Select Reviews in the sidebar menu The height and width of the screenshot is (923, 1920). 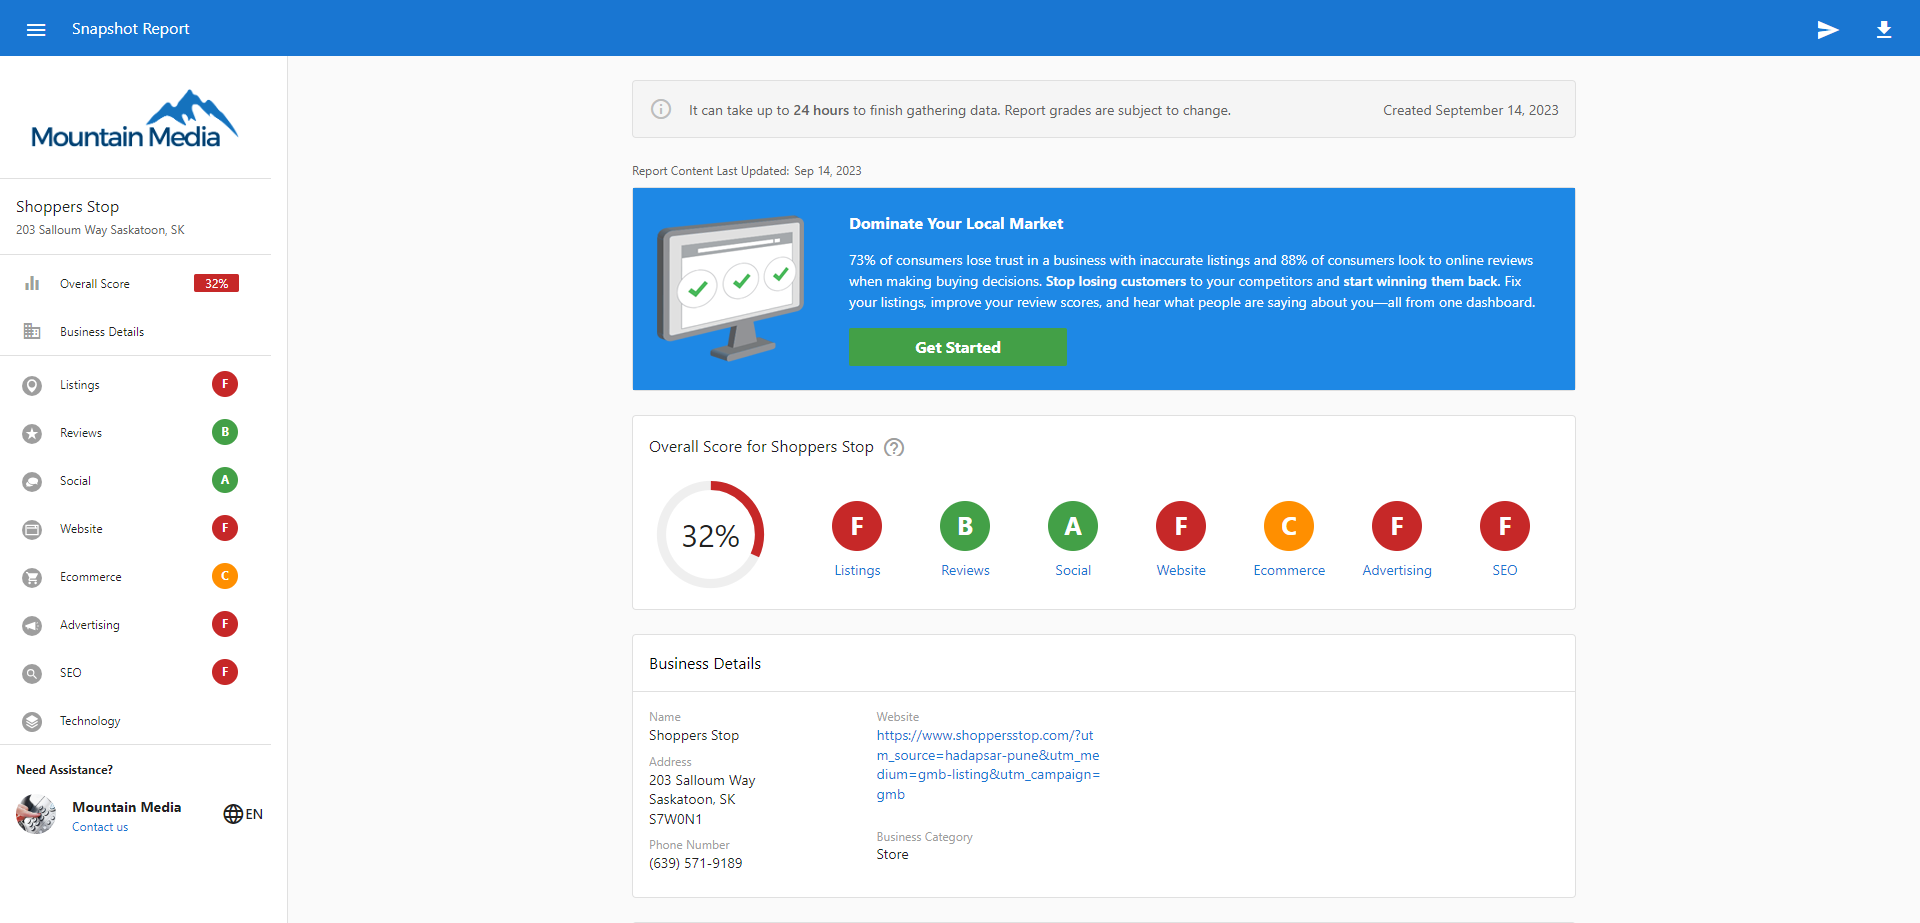point(136,433)
